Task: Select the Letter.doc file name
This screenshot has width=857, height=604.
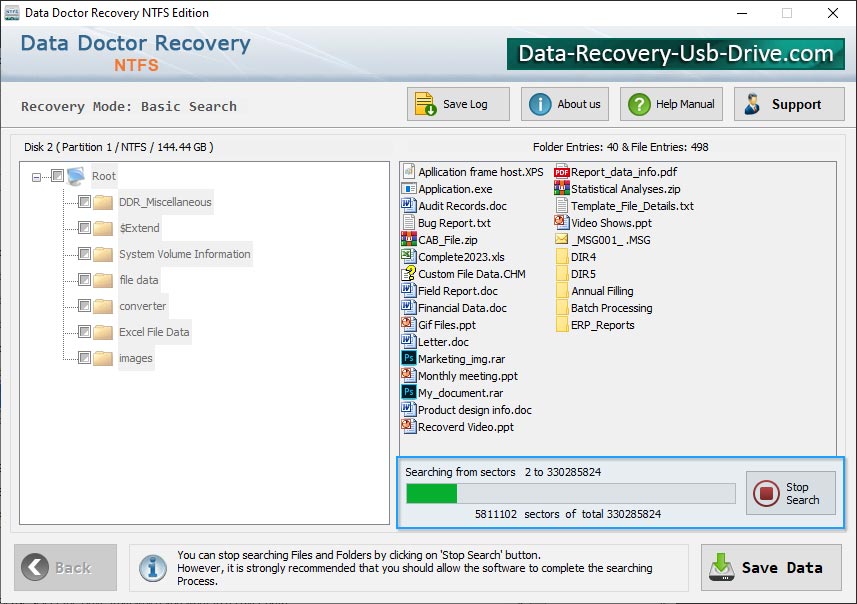Action: point(443,342)
